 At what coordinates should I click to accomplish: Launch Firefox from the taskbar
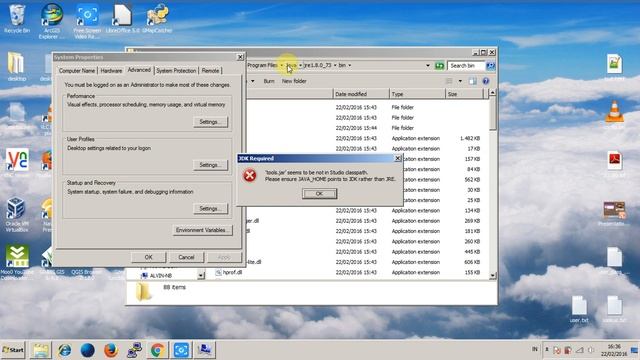pyautogui.click(x=111, y=350)
